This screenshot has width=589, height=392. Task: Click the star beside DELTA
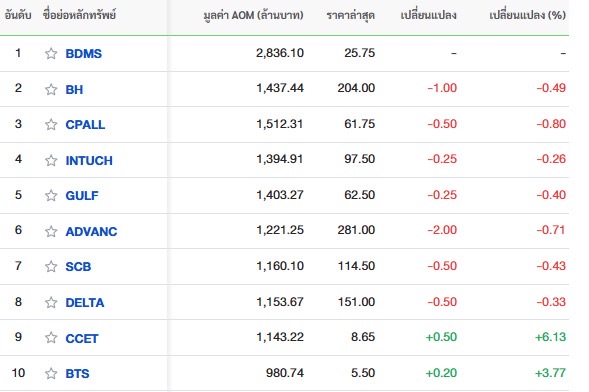[51, 302]
